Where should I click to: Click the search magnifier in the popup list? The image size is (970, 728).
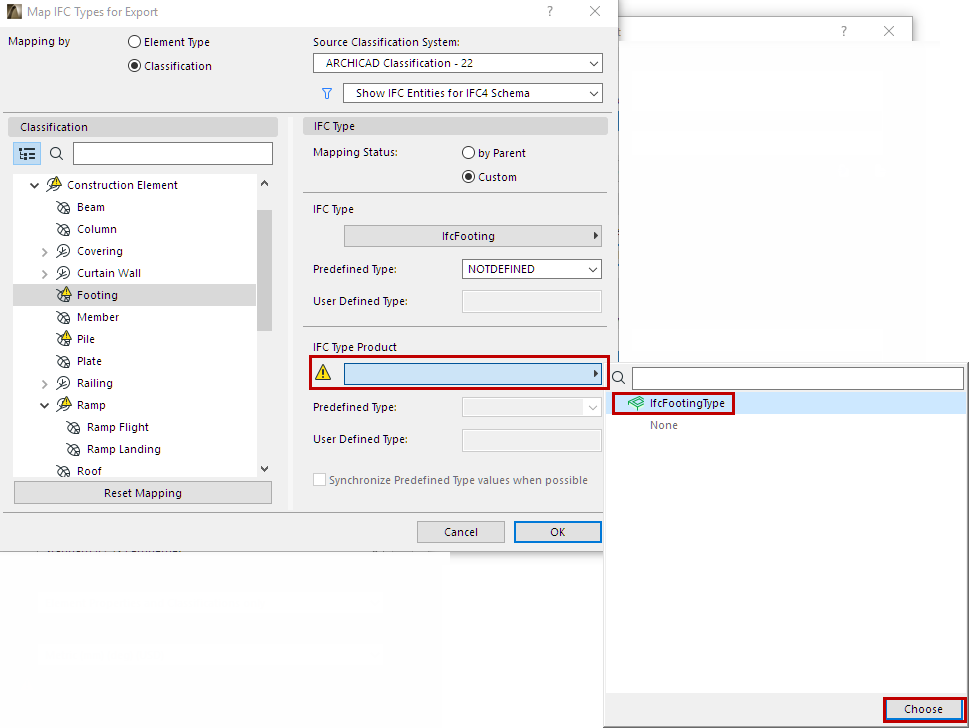pyautogui.click(x=619, y=377)
